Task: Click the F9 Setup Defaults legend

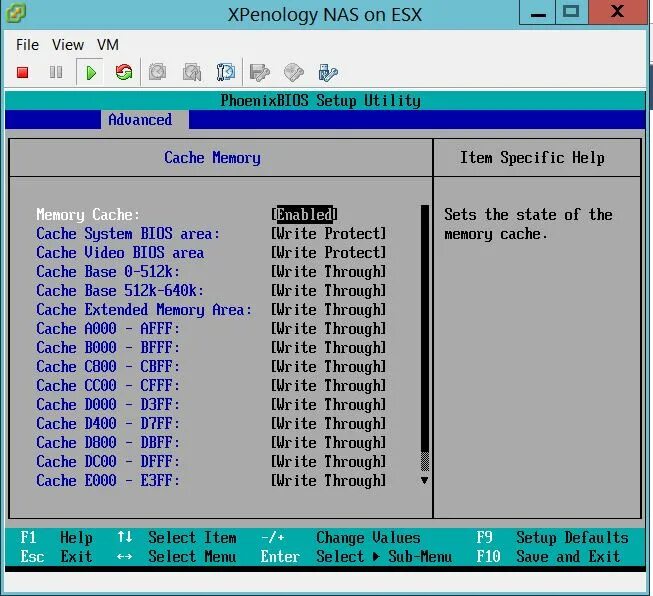Action: (x=552, y=538)
